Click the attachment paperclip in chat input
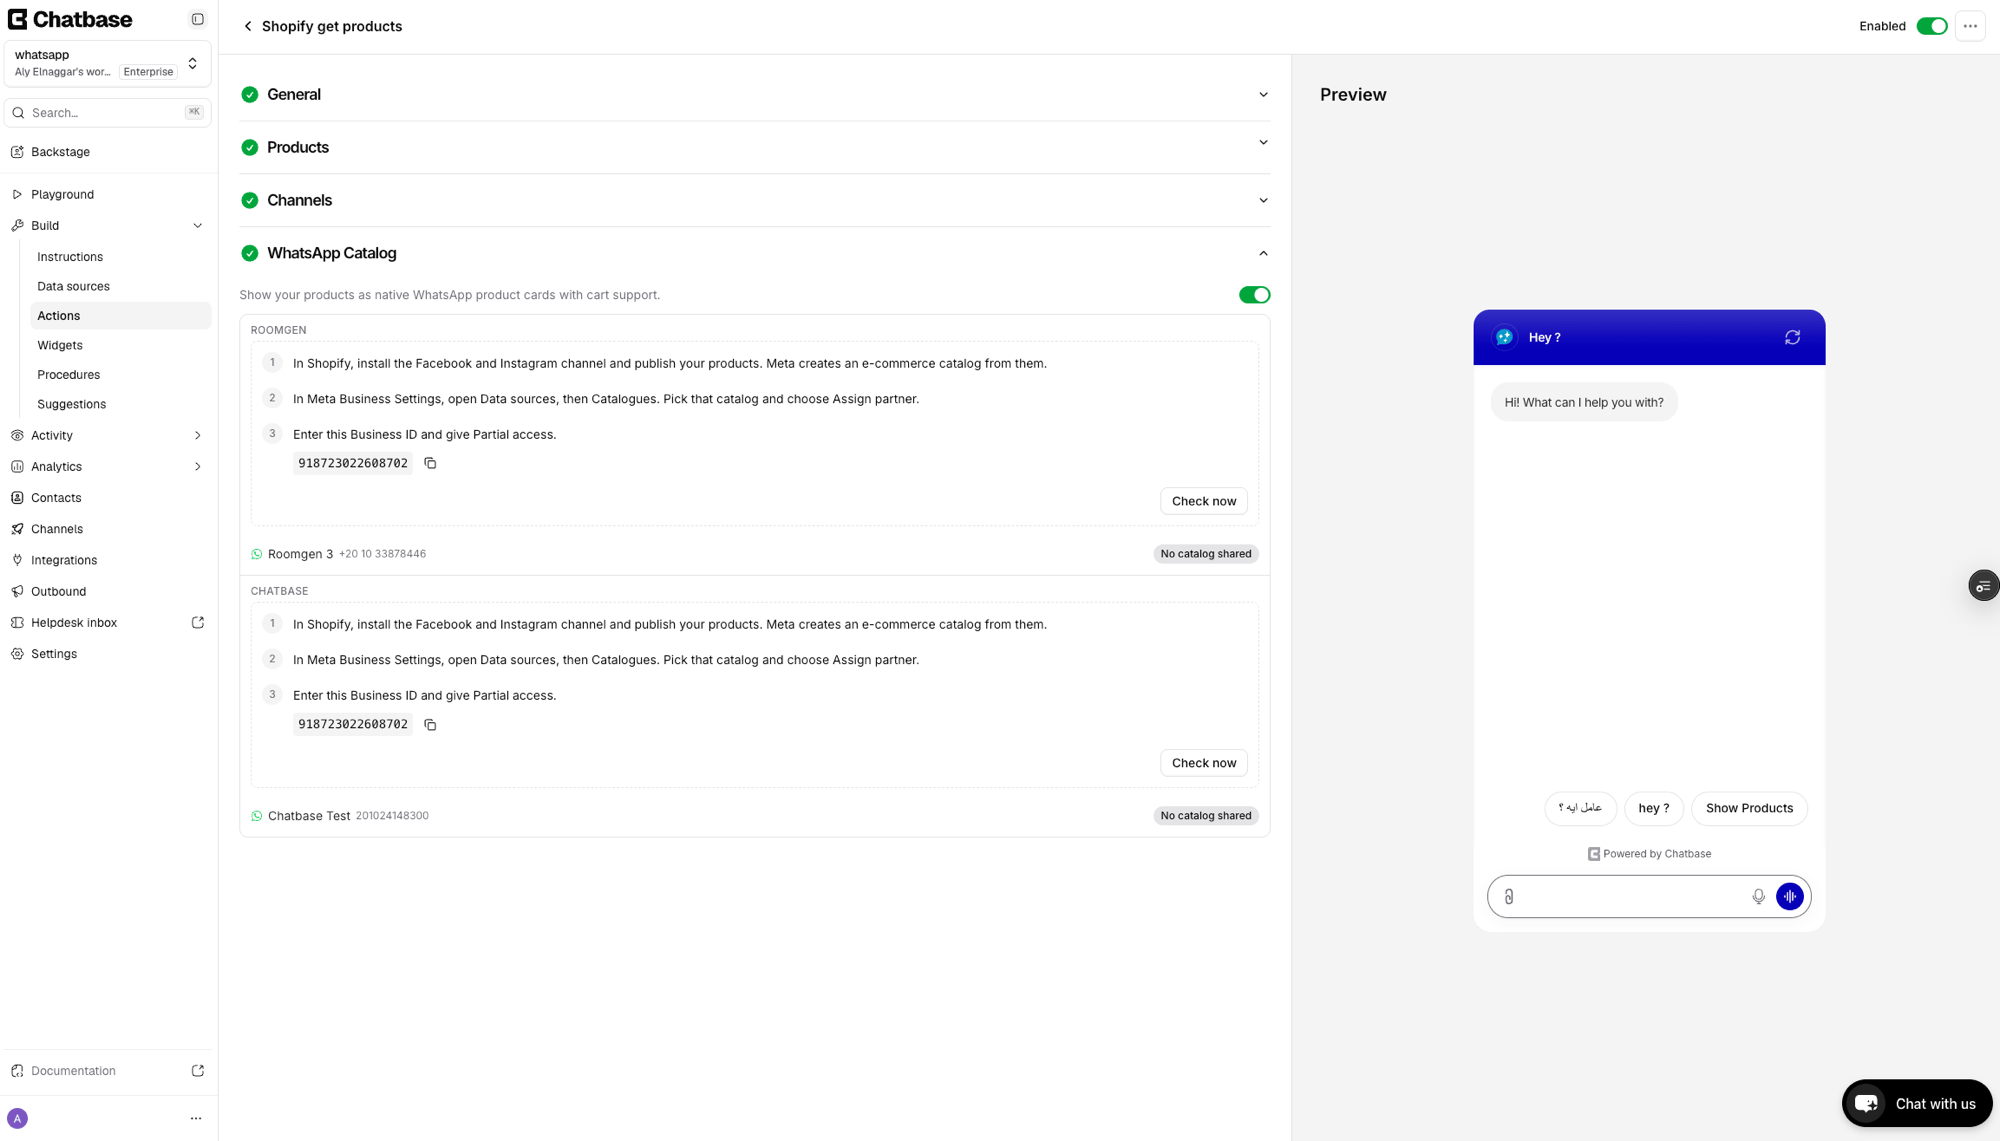Viewport: 2000px width, 1141px height. coord(1509,897)
